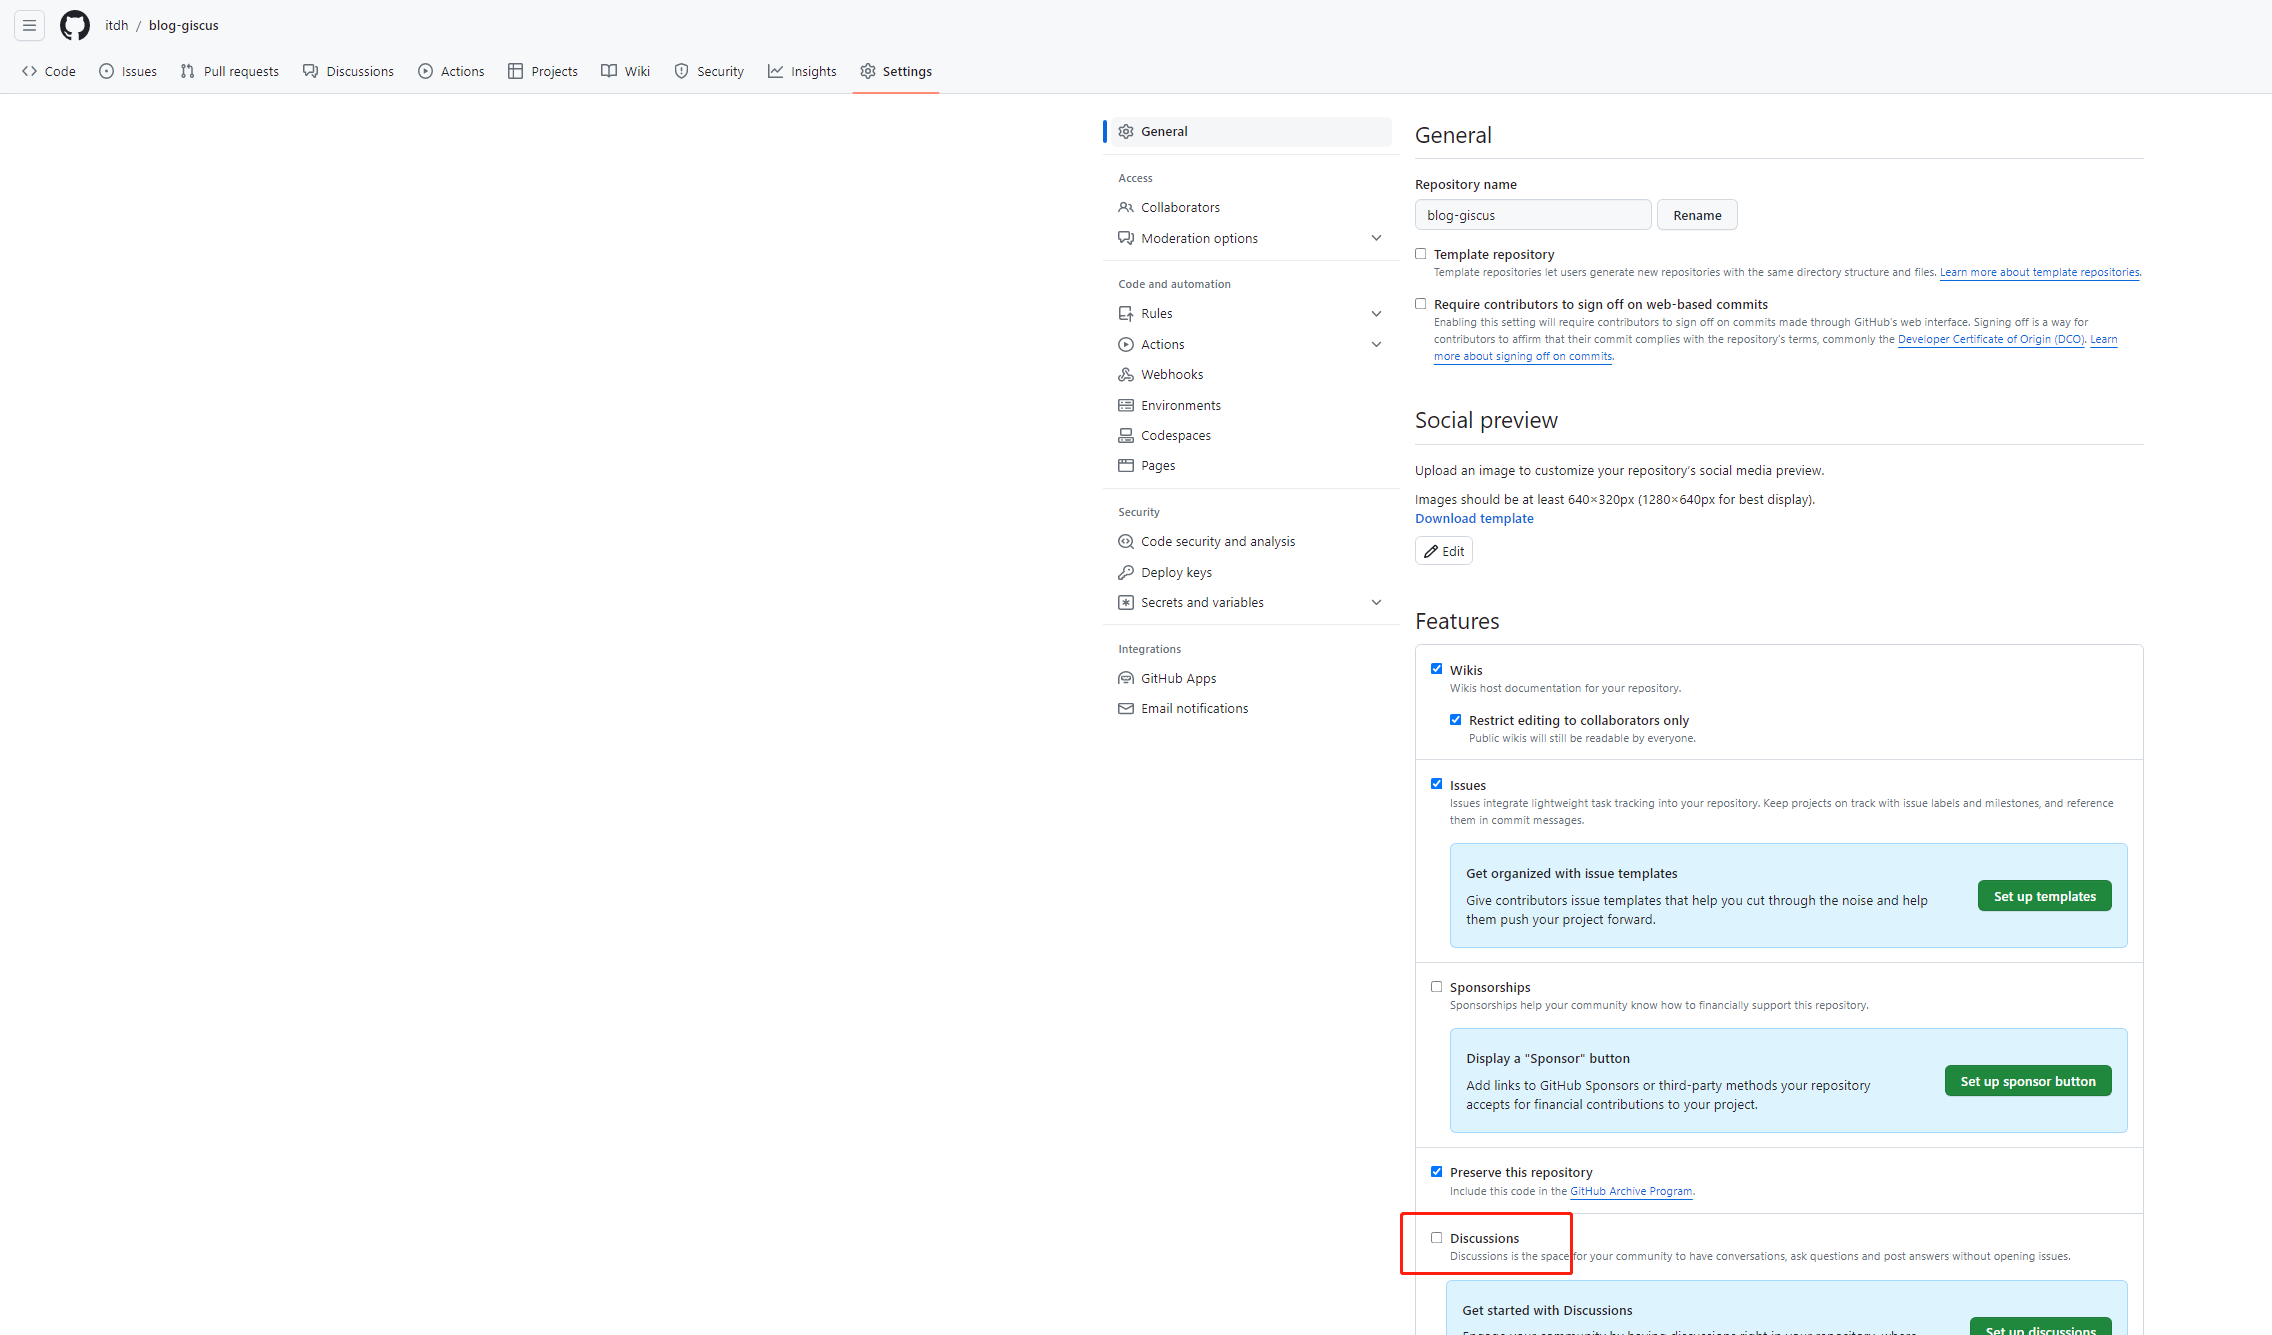
Task: Enable the Sponsorships checkbox
Action: click(1437, 987)
